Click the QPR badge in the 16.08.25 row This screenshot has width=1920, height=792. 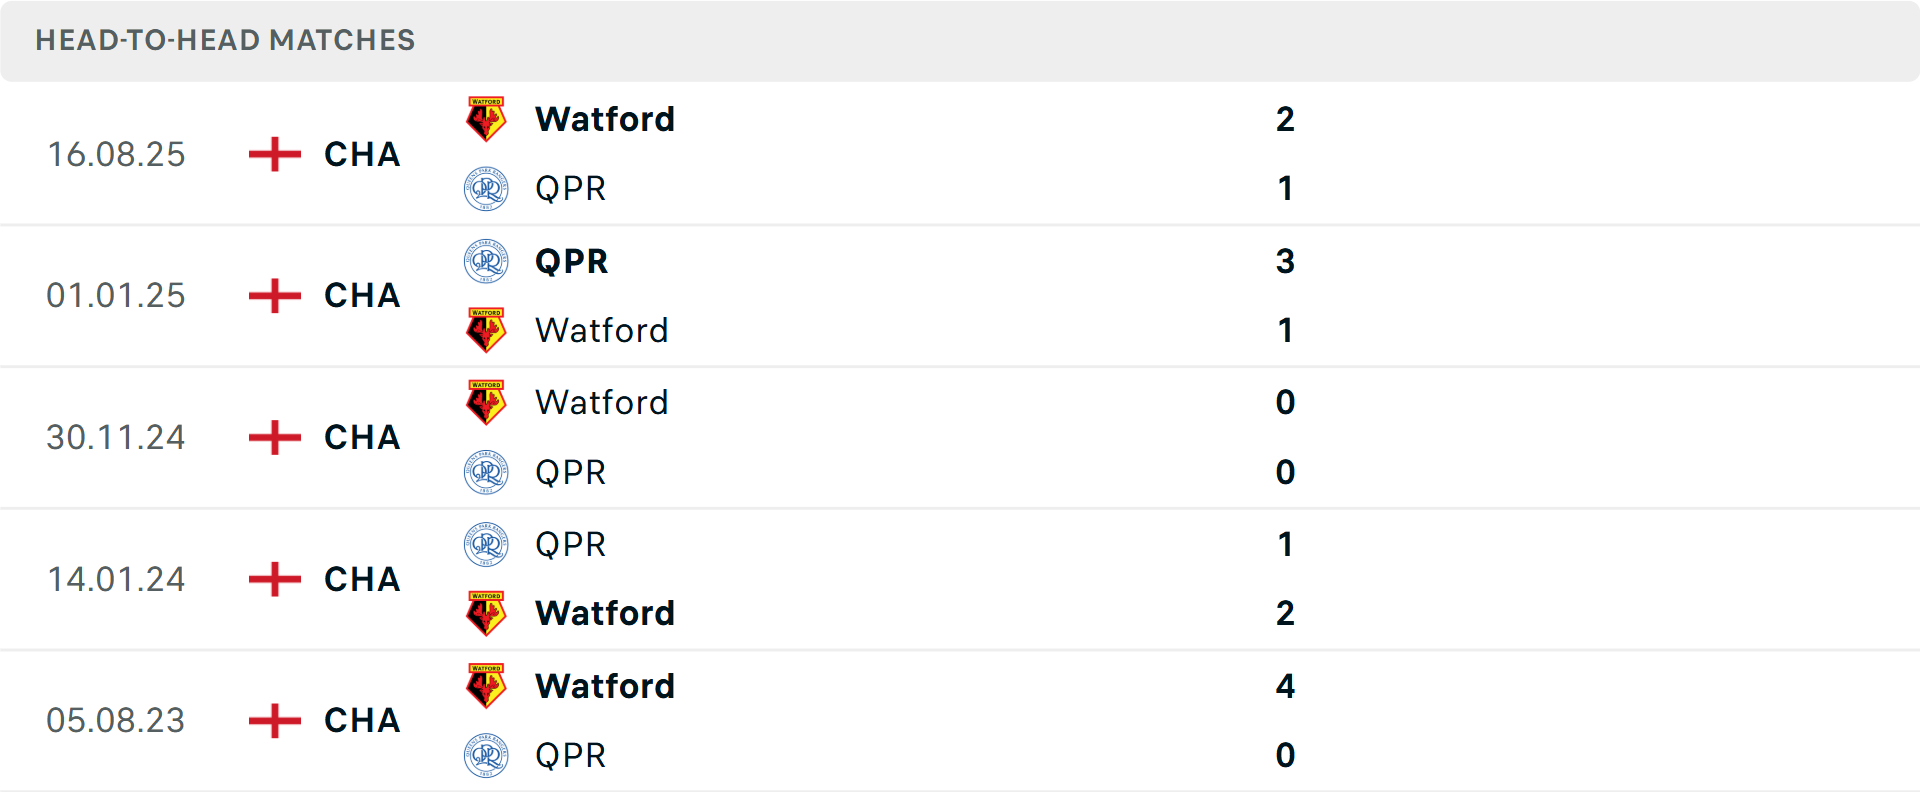[486, 187]
